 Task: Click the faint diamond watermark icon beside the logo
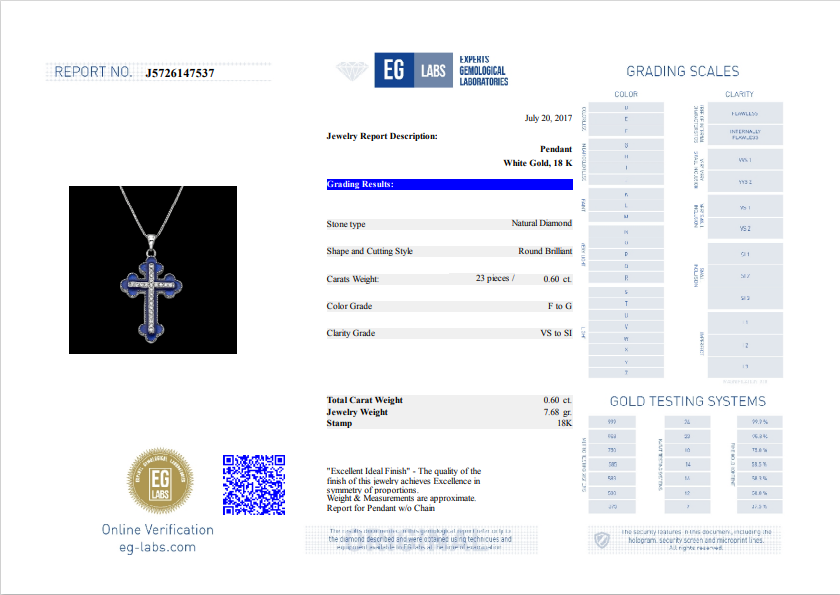(351, 71)
